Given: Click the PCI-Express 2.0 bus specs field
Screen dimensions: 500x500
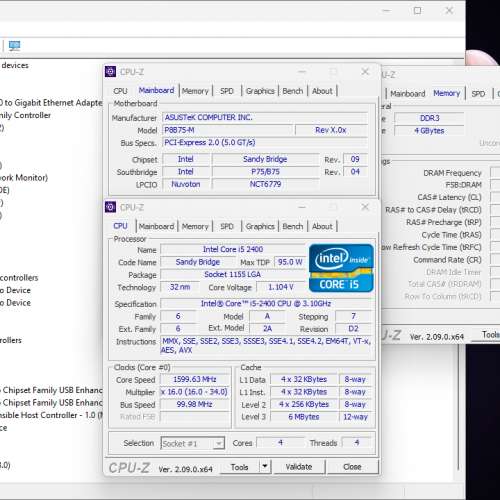Looking at the screenshot, I should (265, 142).
